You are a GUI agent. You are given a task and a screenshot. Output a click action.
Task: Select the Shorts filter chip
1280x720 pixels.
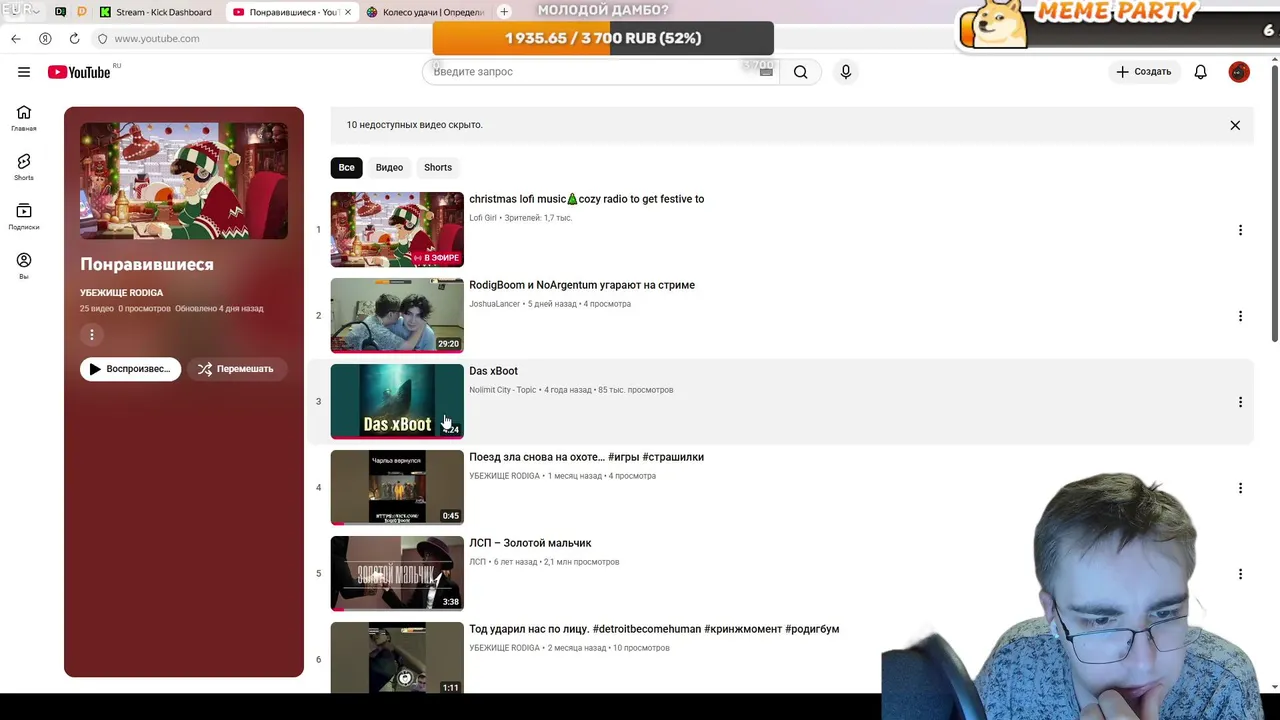(438, 167)
